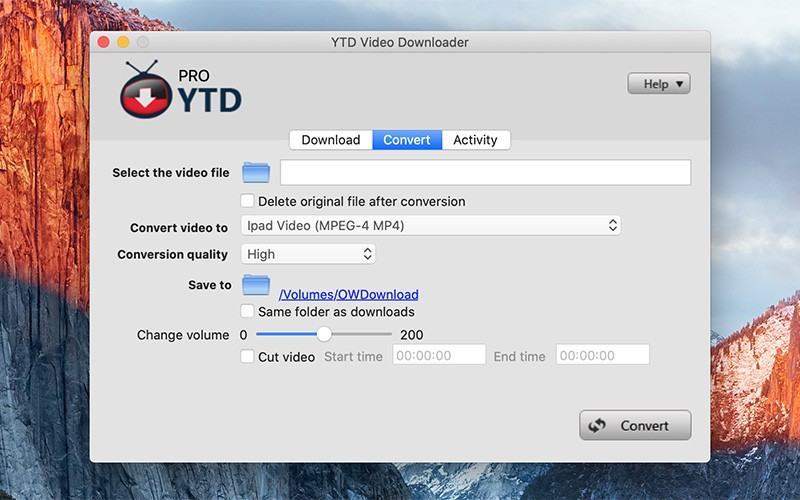This screenshot has width=800, height=500.
Task: Click the Convert button at bottom right
Action: [x=635, y=426]
